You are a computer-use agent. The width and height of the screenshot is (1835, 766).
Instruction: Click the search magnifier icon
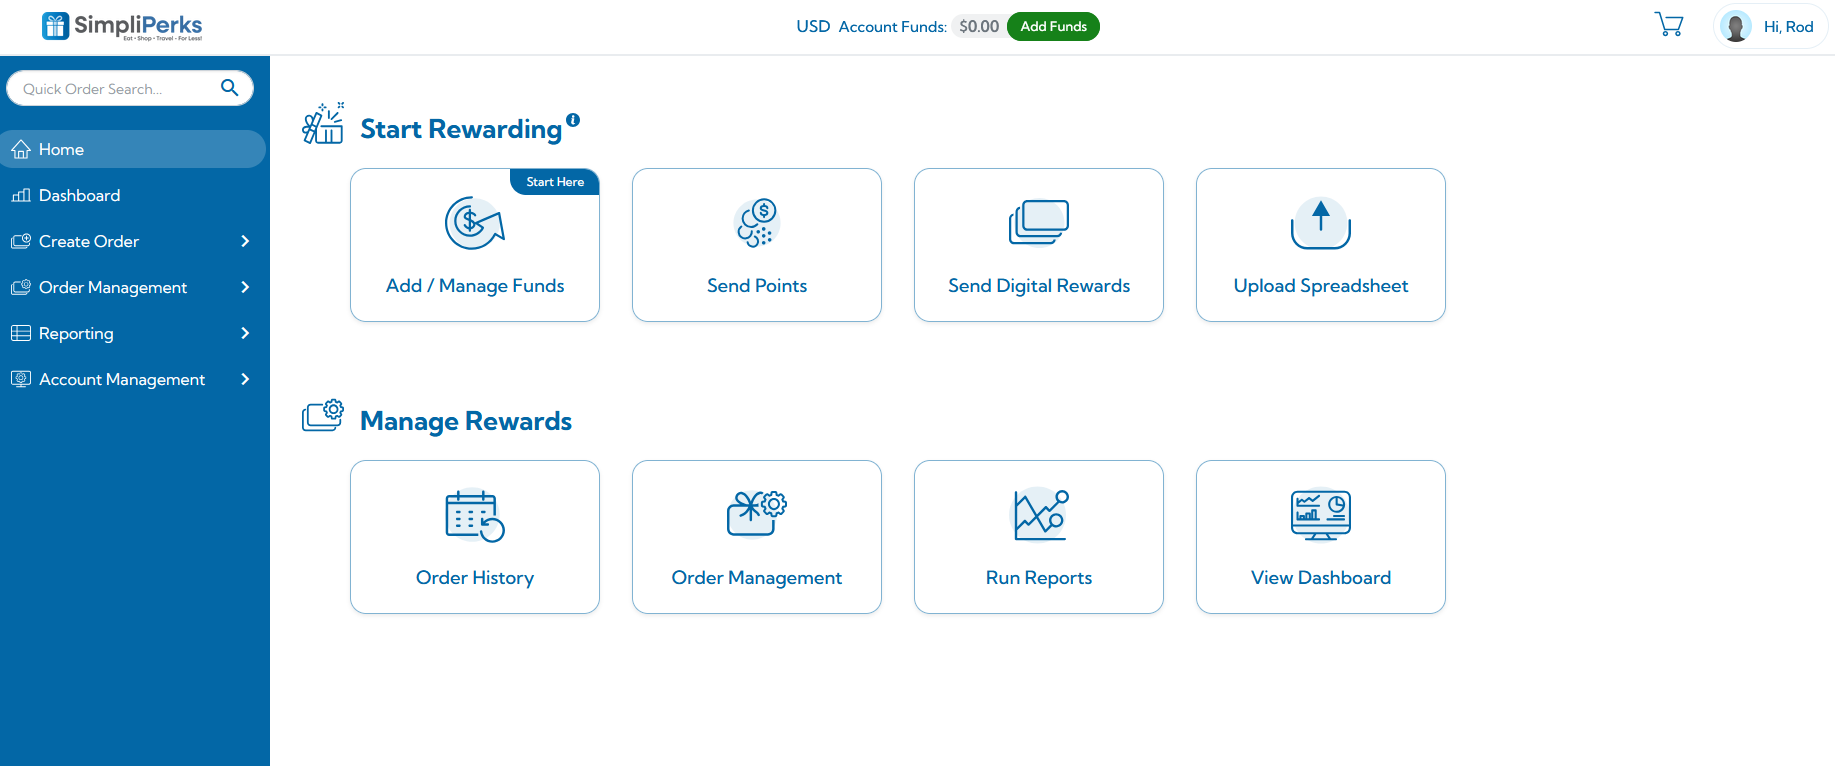click(230, 88)
